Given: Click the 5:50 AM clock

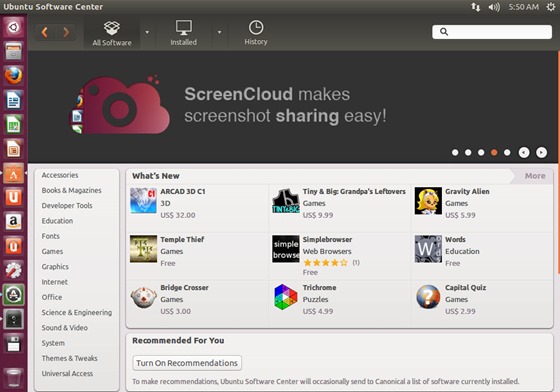Looking at the screenshot, I should tap(524, 7).
